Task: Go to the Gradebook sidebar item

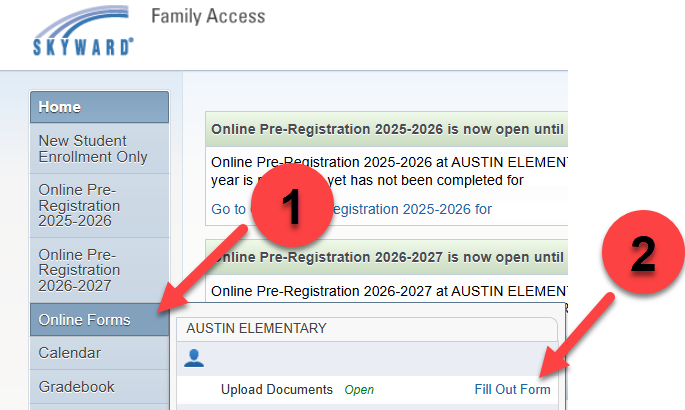Action: point(76,387)
